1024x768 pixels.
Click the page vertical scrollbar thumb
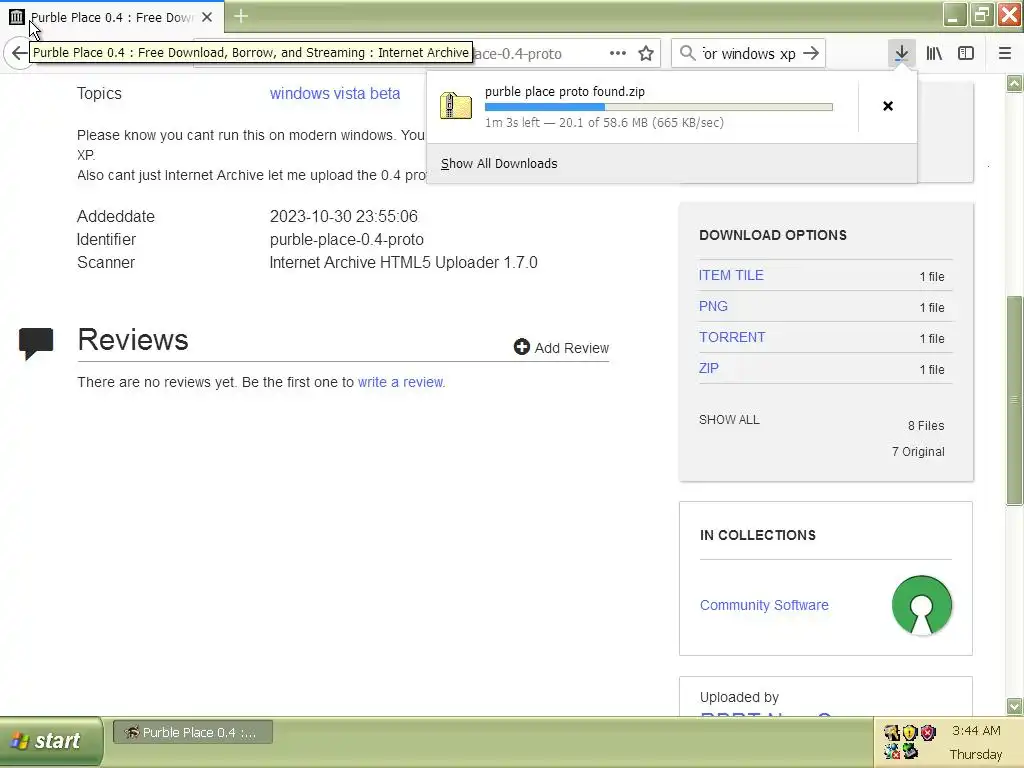1014,400
